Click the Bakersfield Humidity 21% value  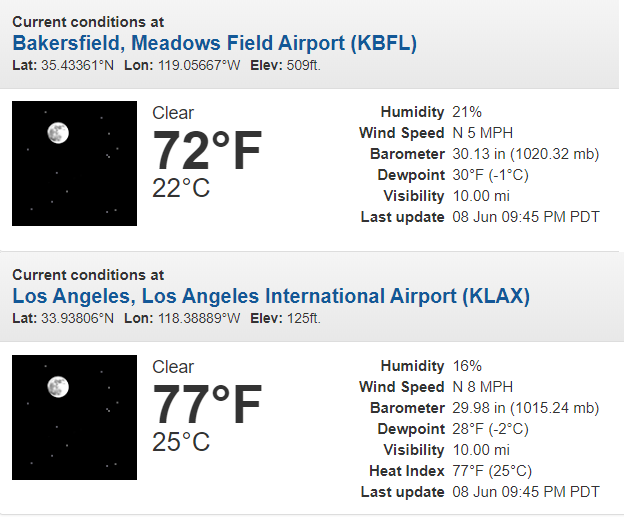click(467, 112)
